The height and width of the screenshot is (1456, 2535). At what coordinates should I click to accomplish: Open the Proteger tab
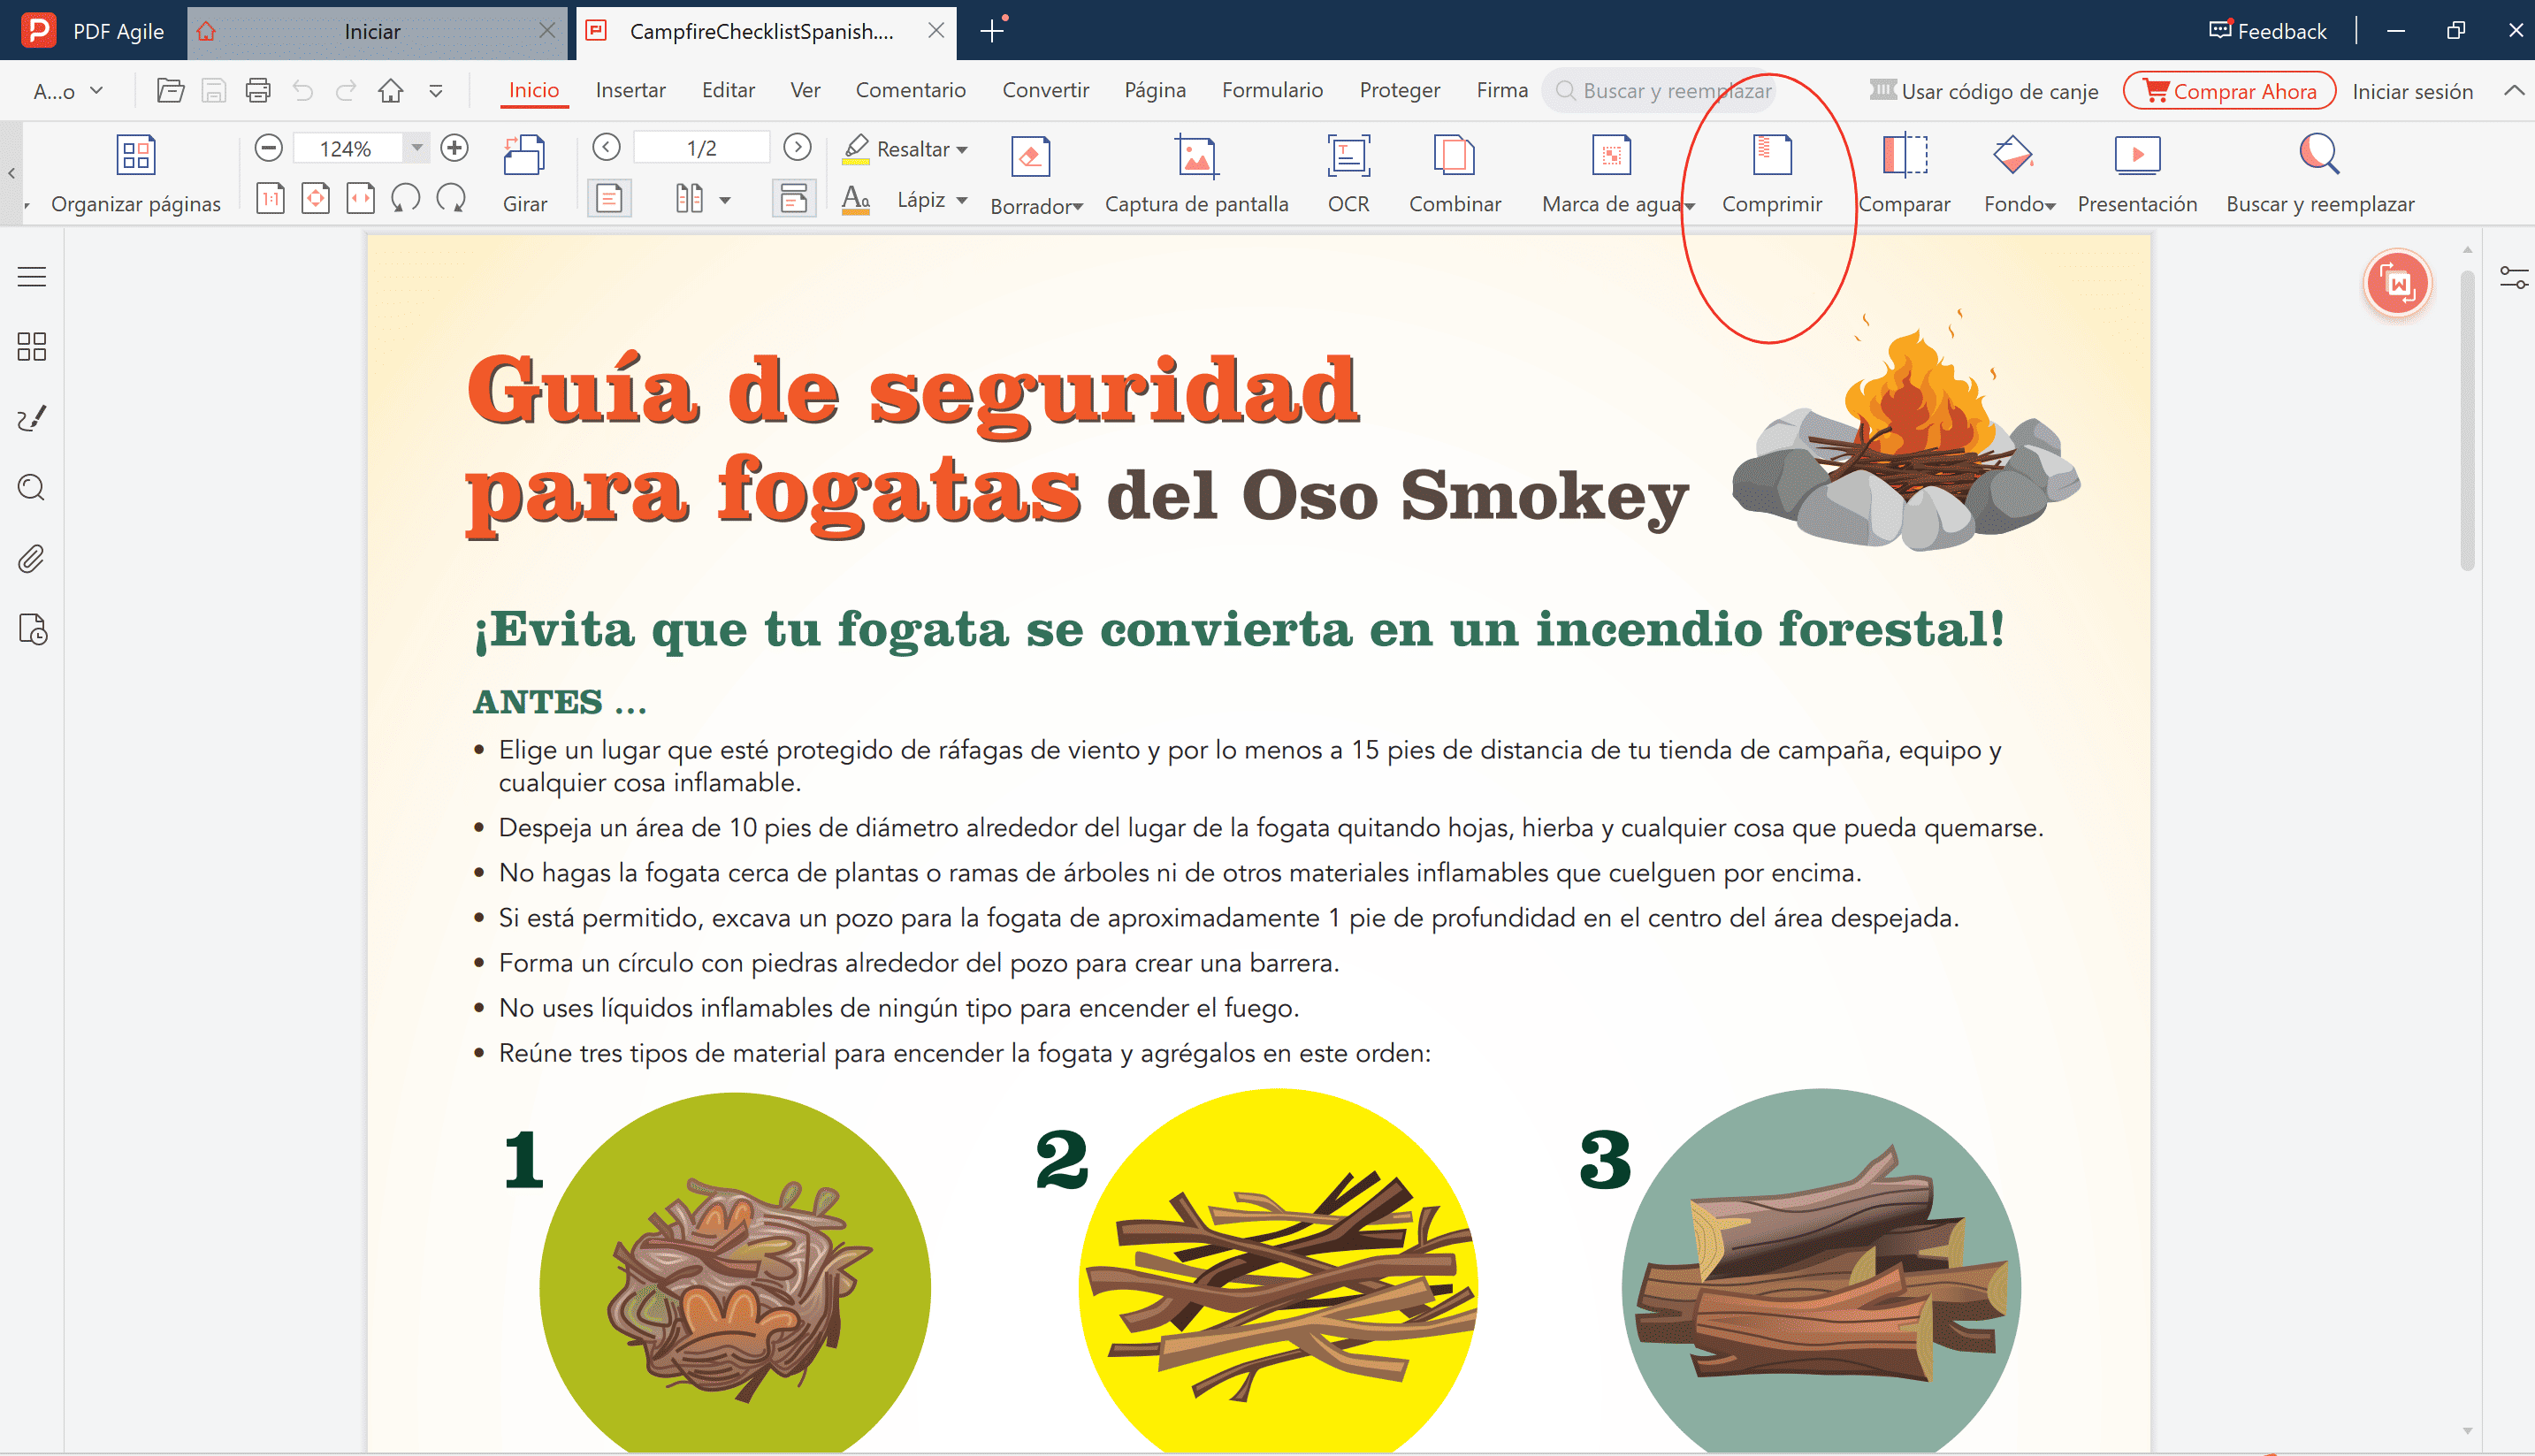1399,90
